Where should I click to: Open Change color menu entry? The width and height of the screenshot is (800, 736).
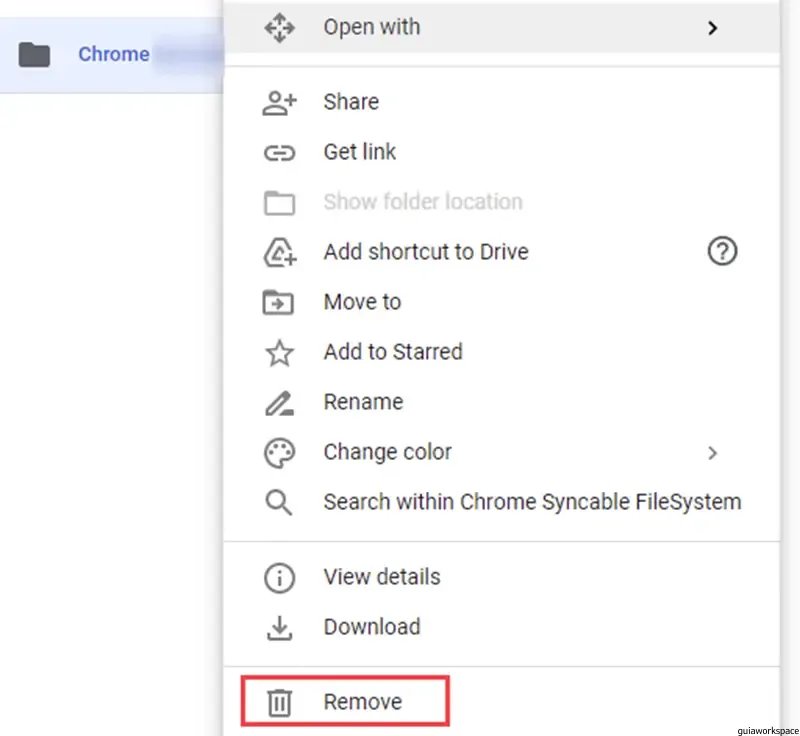click(502, 452)
